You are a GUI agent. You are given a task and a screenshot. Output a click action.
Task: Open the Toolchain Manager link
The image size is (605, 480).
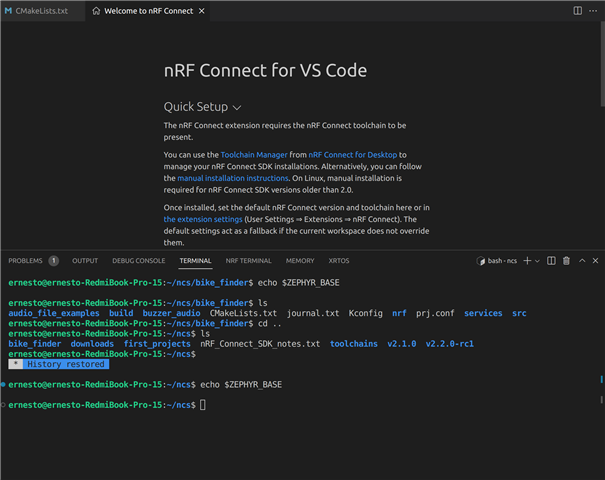tap(254, 155)
